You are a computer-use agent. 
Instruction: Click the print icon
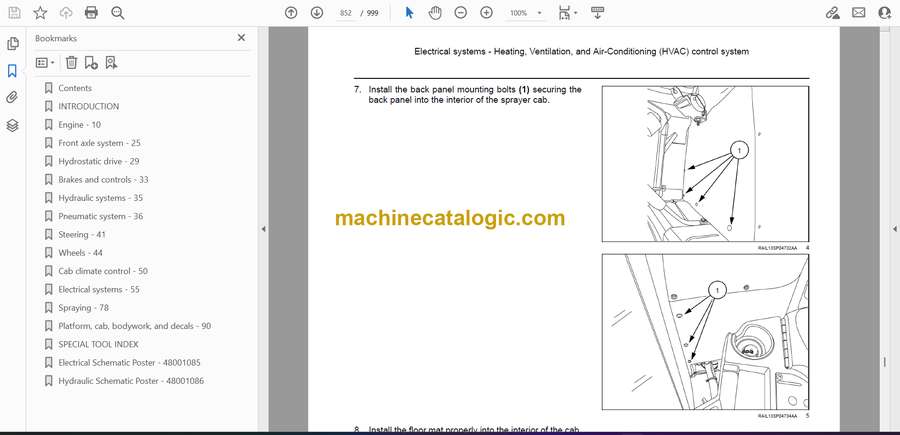tap(92, 13)
